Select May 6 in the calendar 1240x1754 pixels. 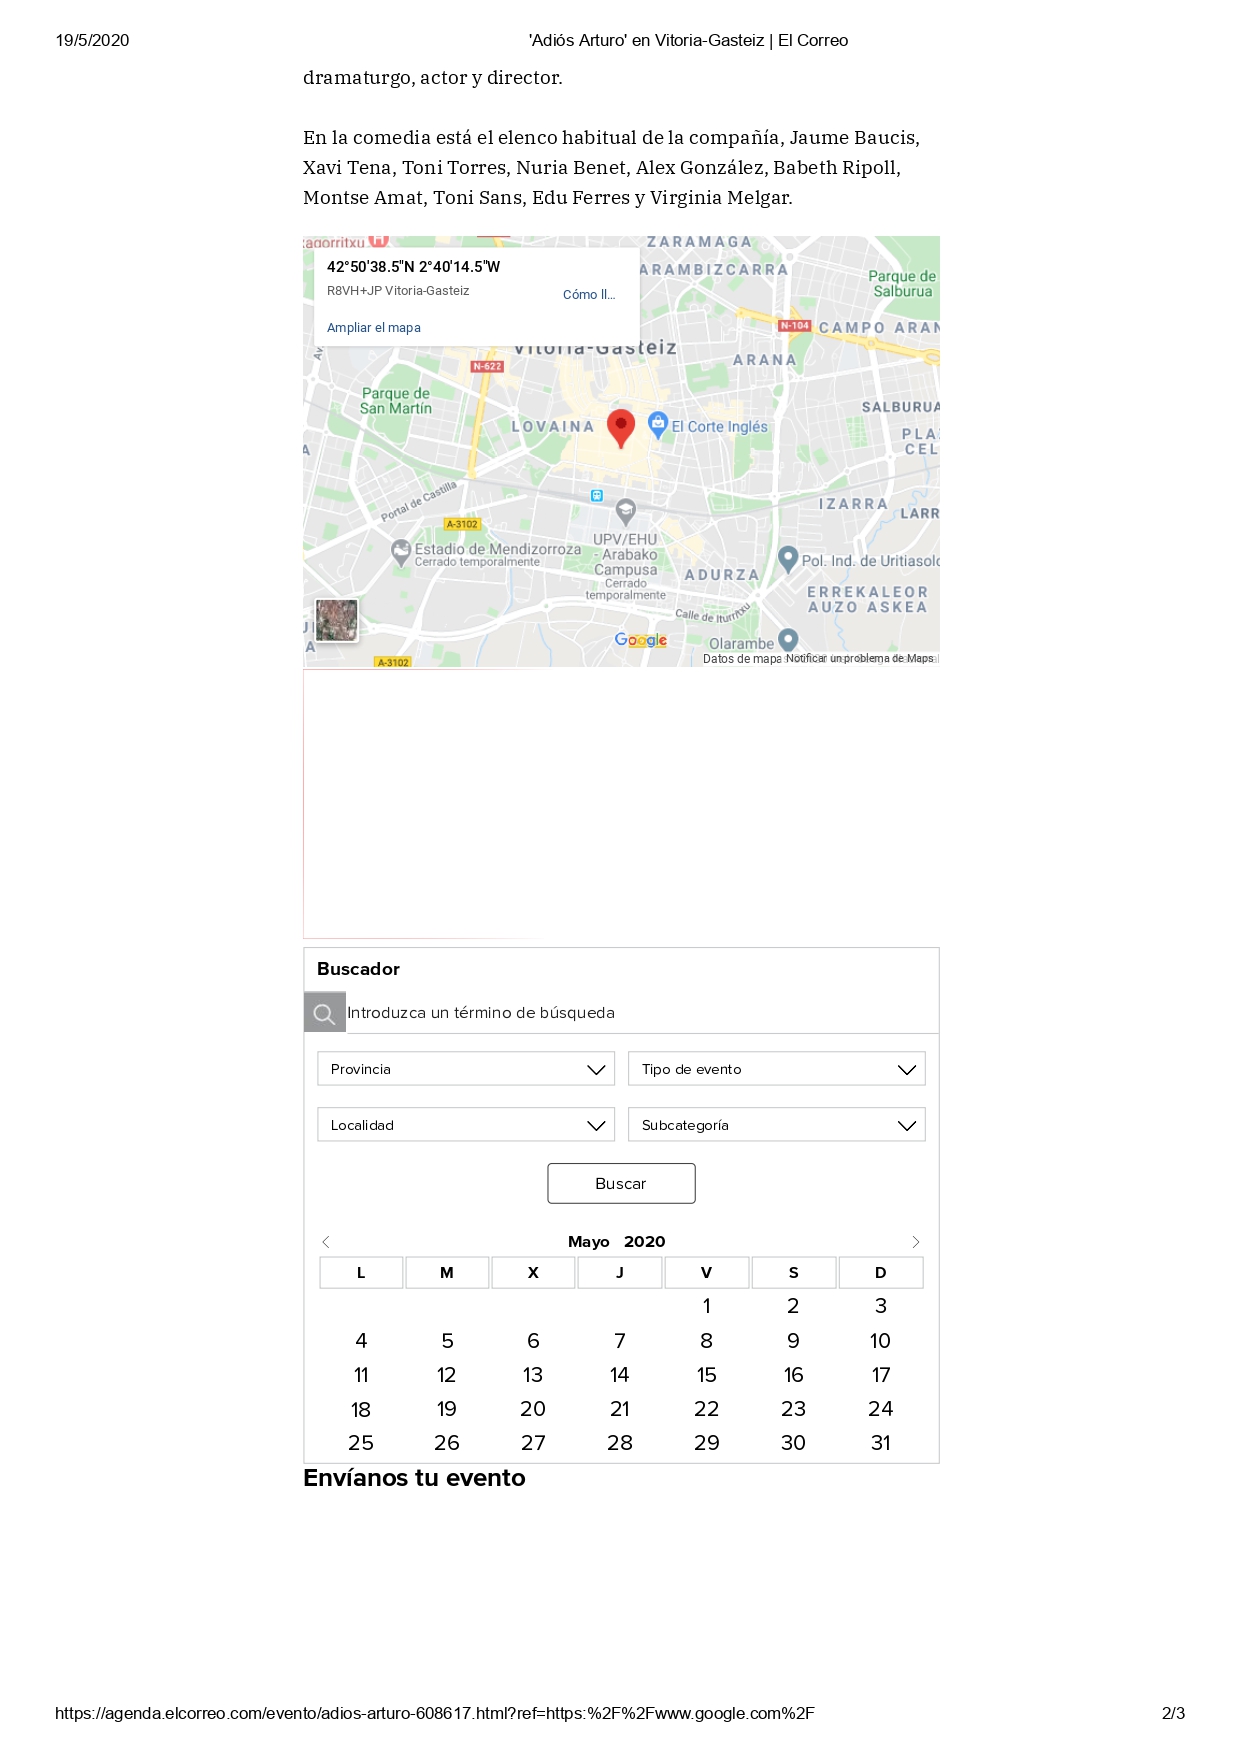tap(534, 1341)
